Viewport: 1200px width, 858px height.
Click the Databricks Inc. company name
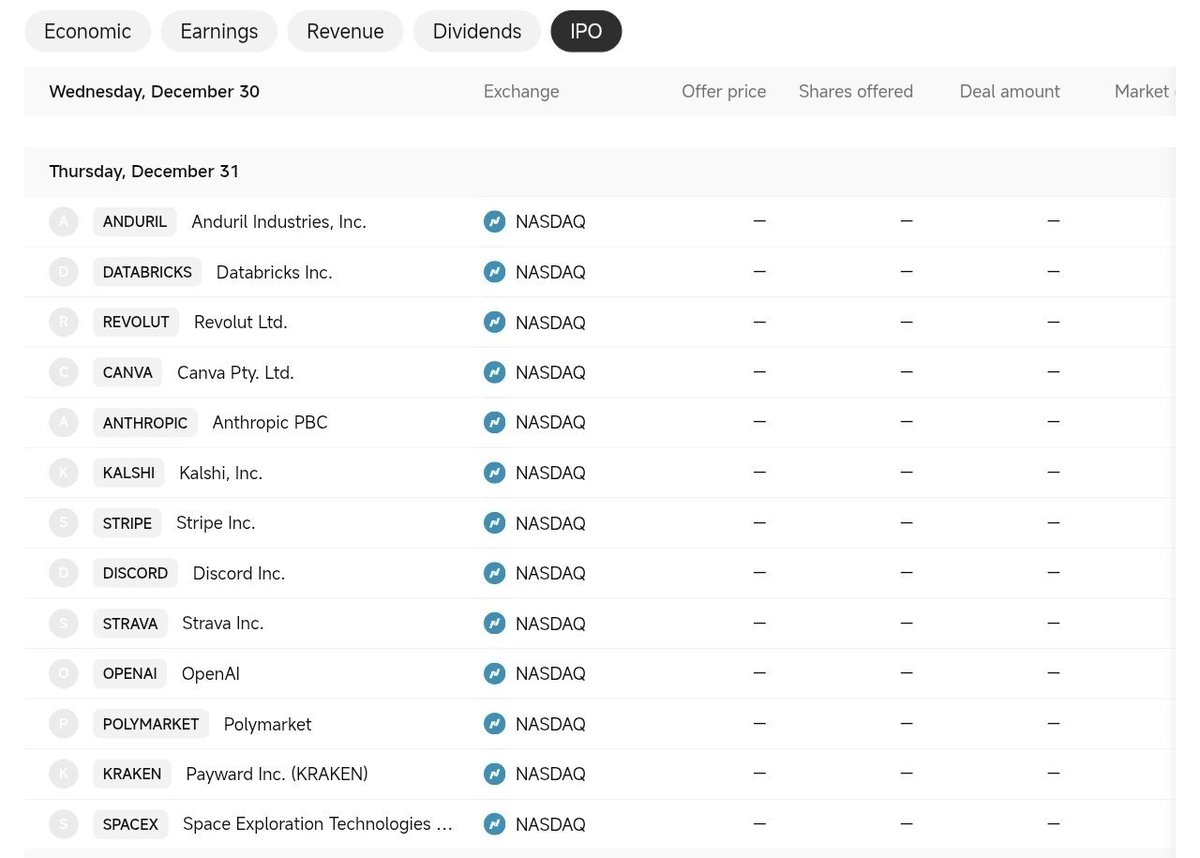(x=274, y=272)
